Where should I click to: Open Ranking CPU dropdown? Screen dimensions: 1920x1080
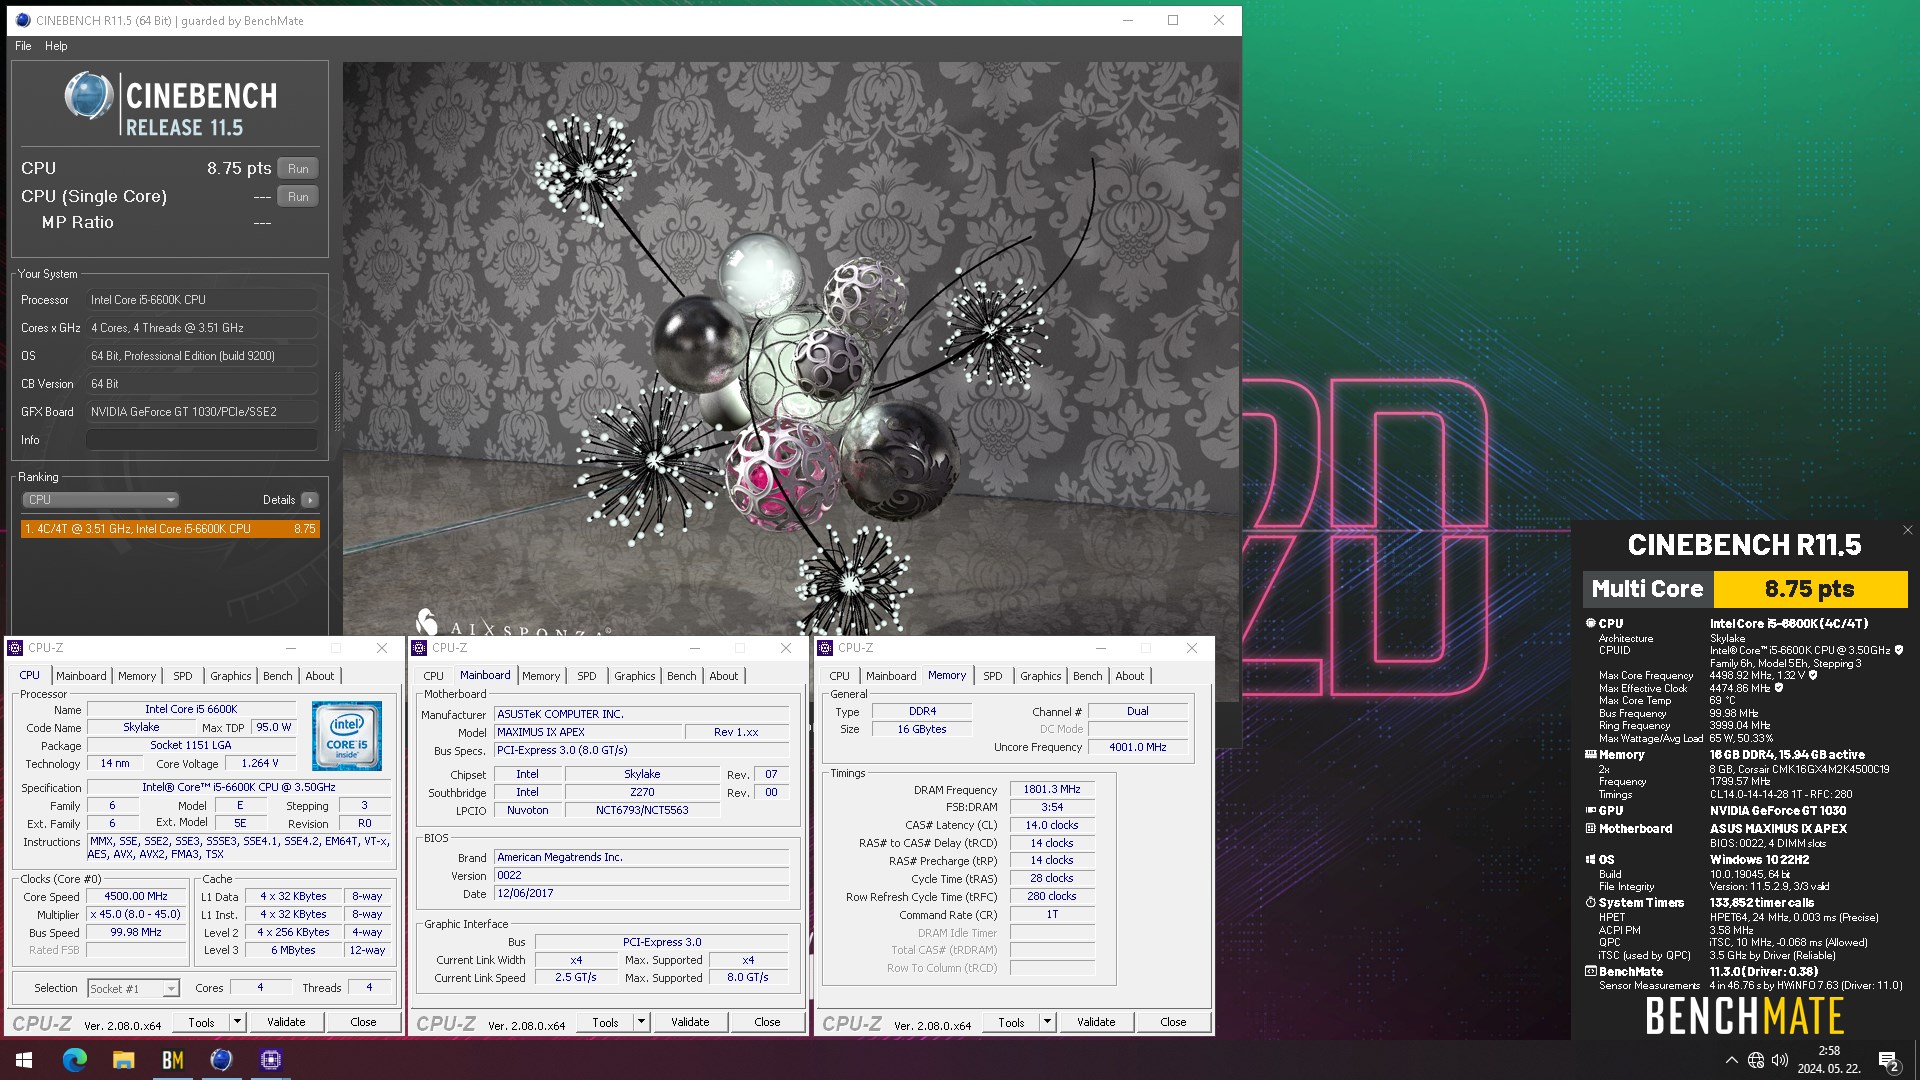click(100, 500)
